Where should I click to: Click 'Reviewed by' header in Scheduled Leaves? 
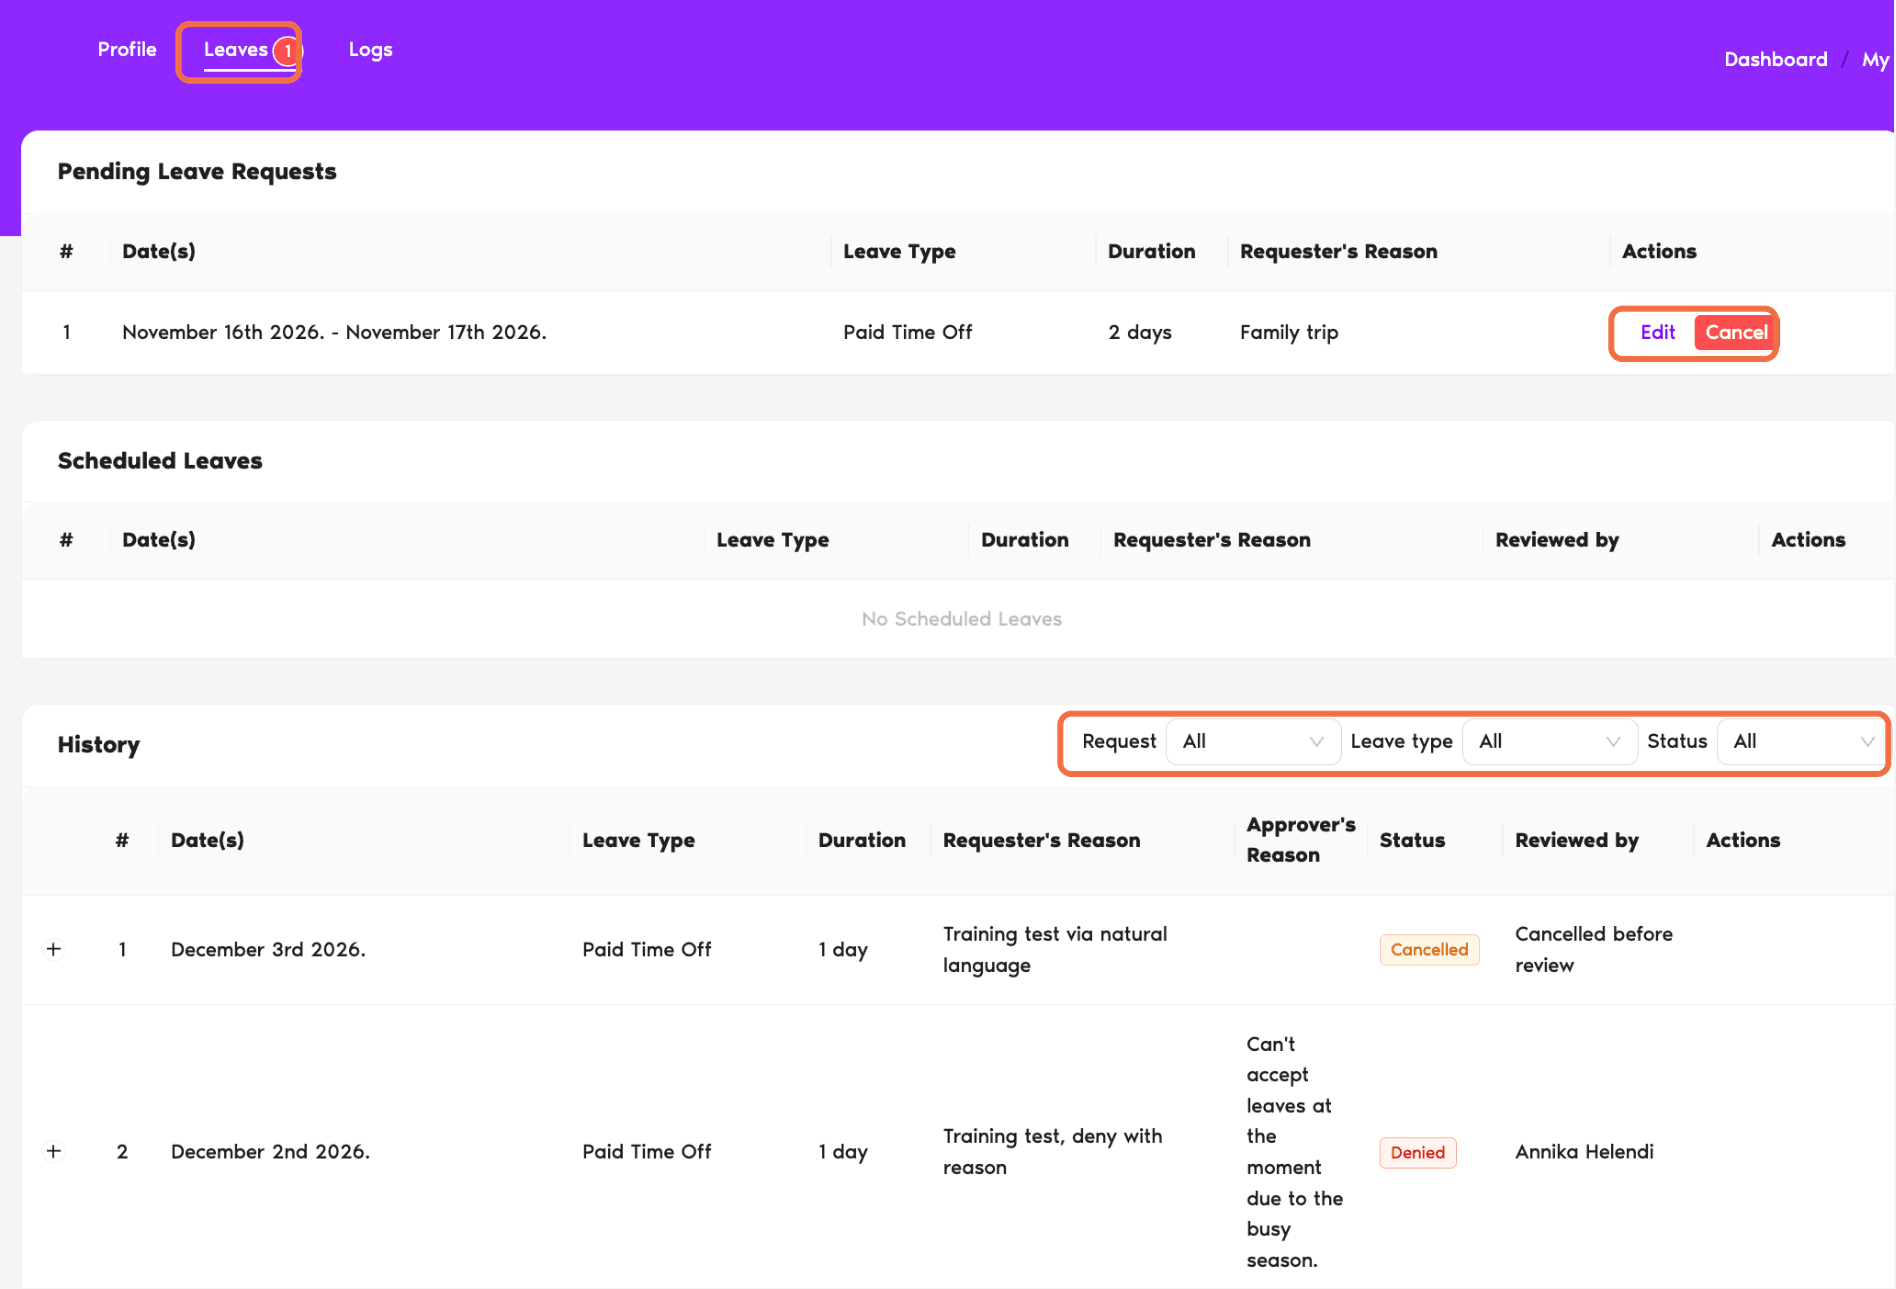click(1557, 540)
